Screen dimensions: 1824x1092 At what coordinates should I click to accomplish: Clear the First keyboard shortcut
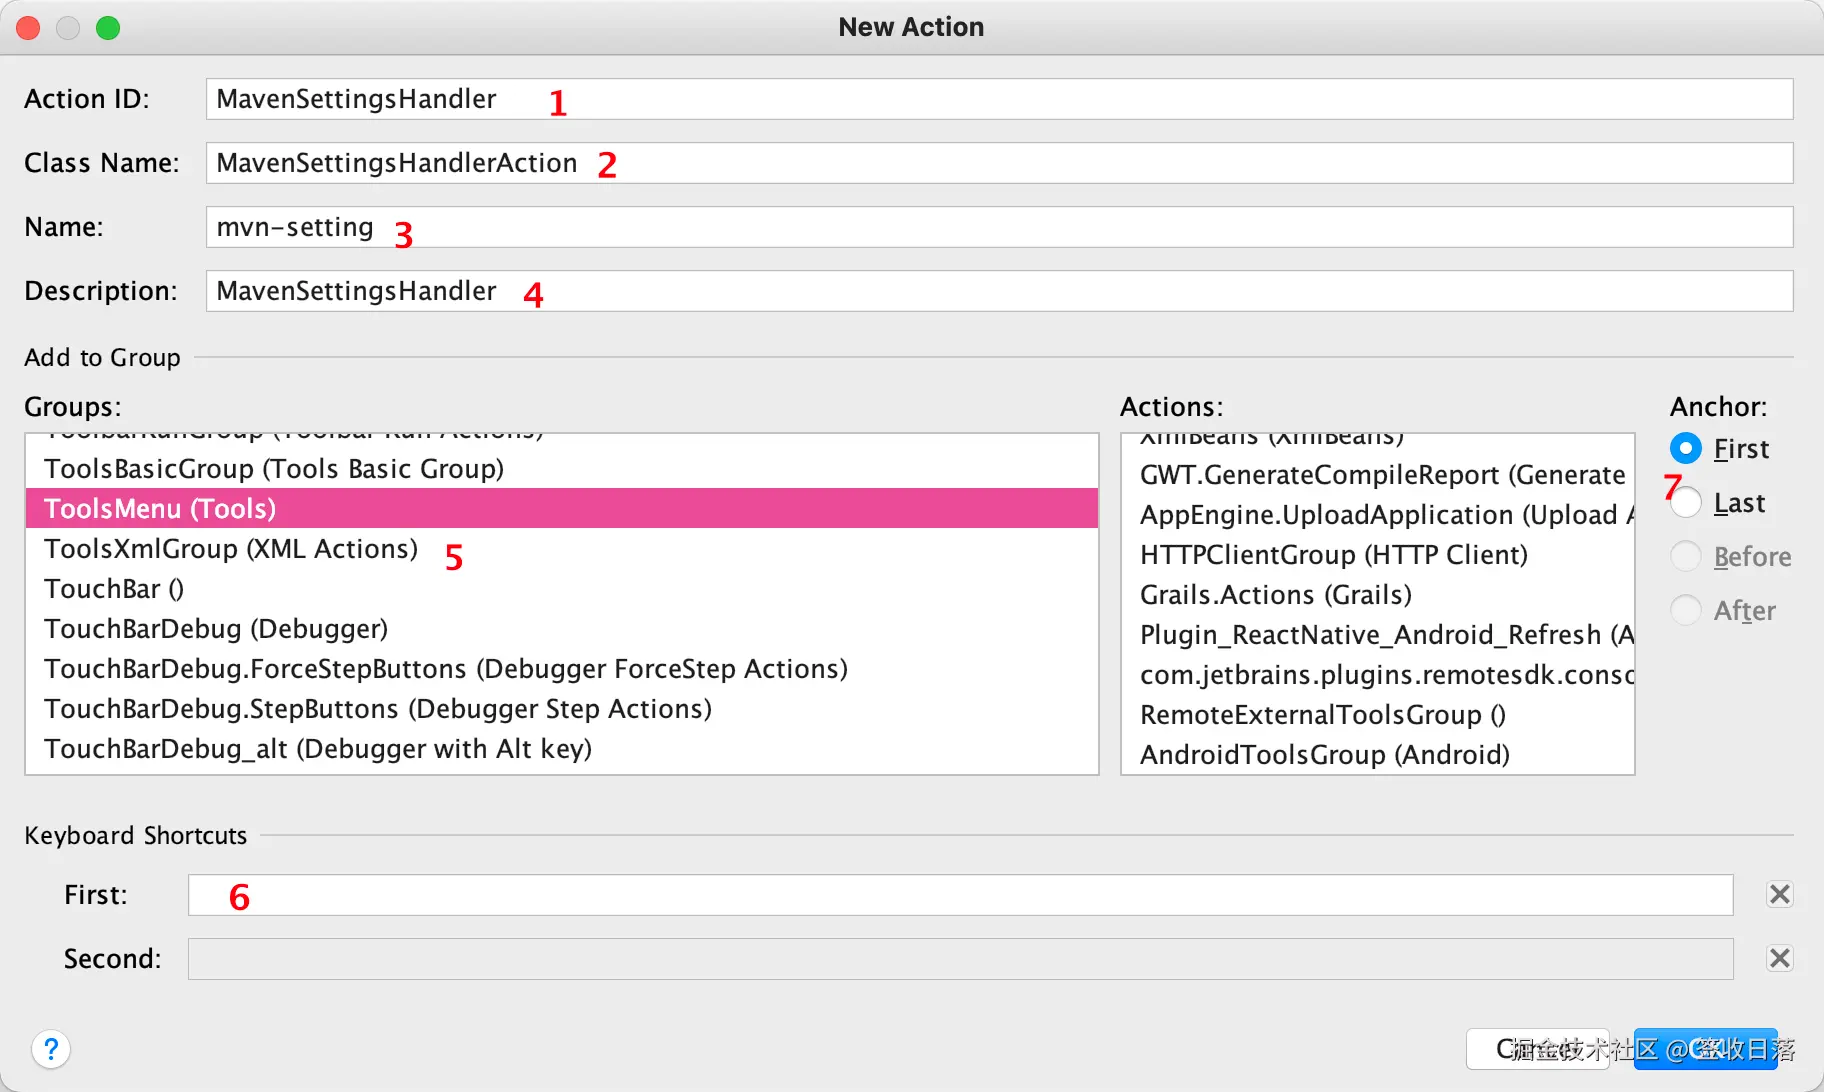coord(1779,894)
